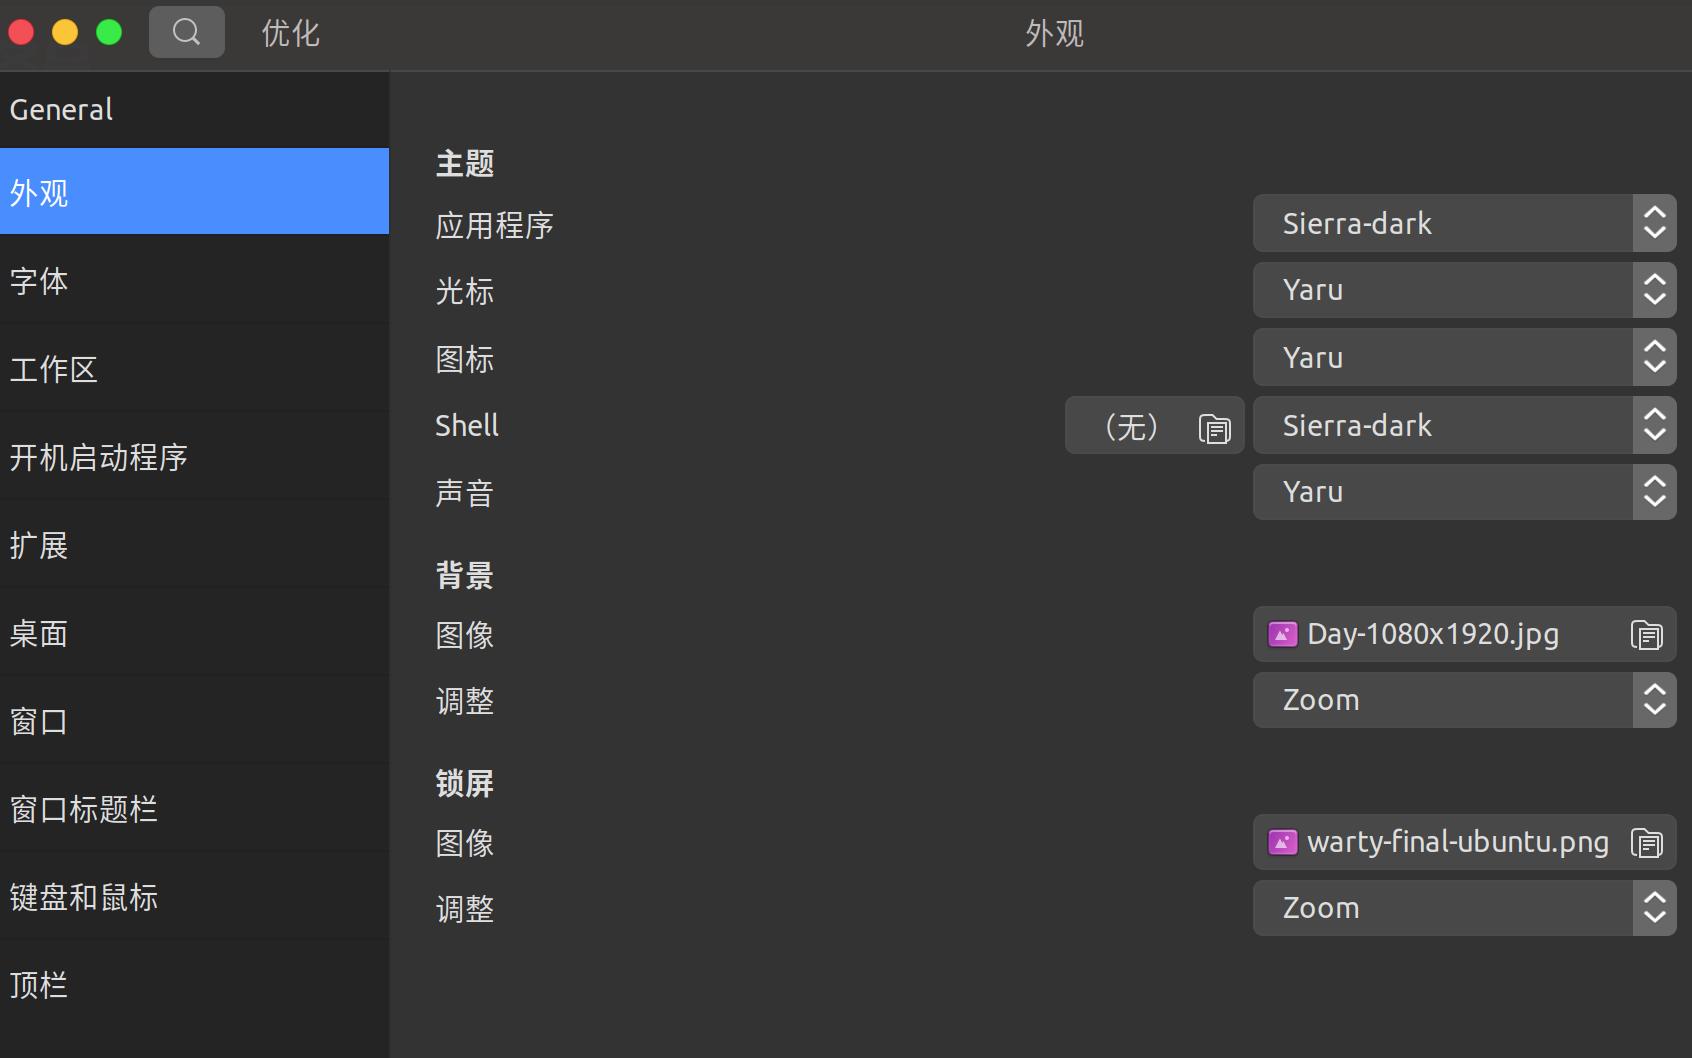Click the Shell label
This screenshot has width=1692, height=1058.
[467, 425]
